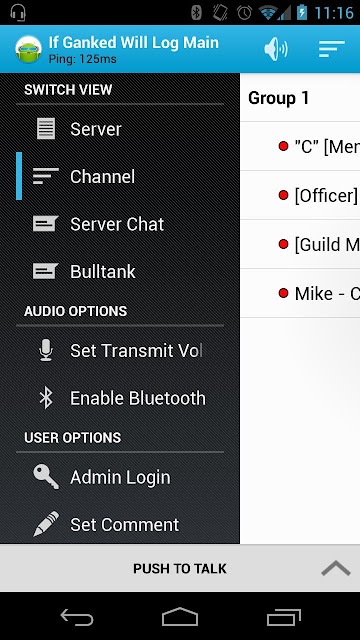
Task: Tap the Android Home navigation button
Action: (x=180, y=616)
